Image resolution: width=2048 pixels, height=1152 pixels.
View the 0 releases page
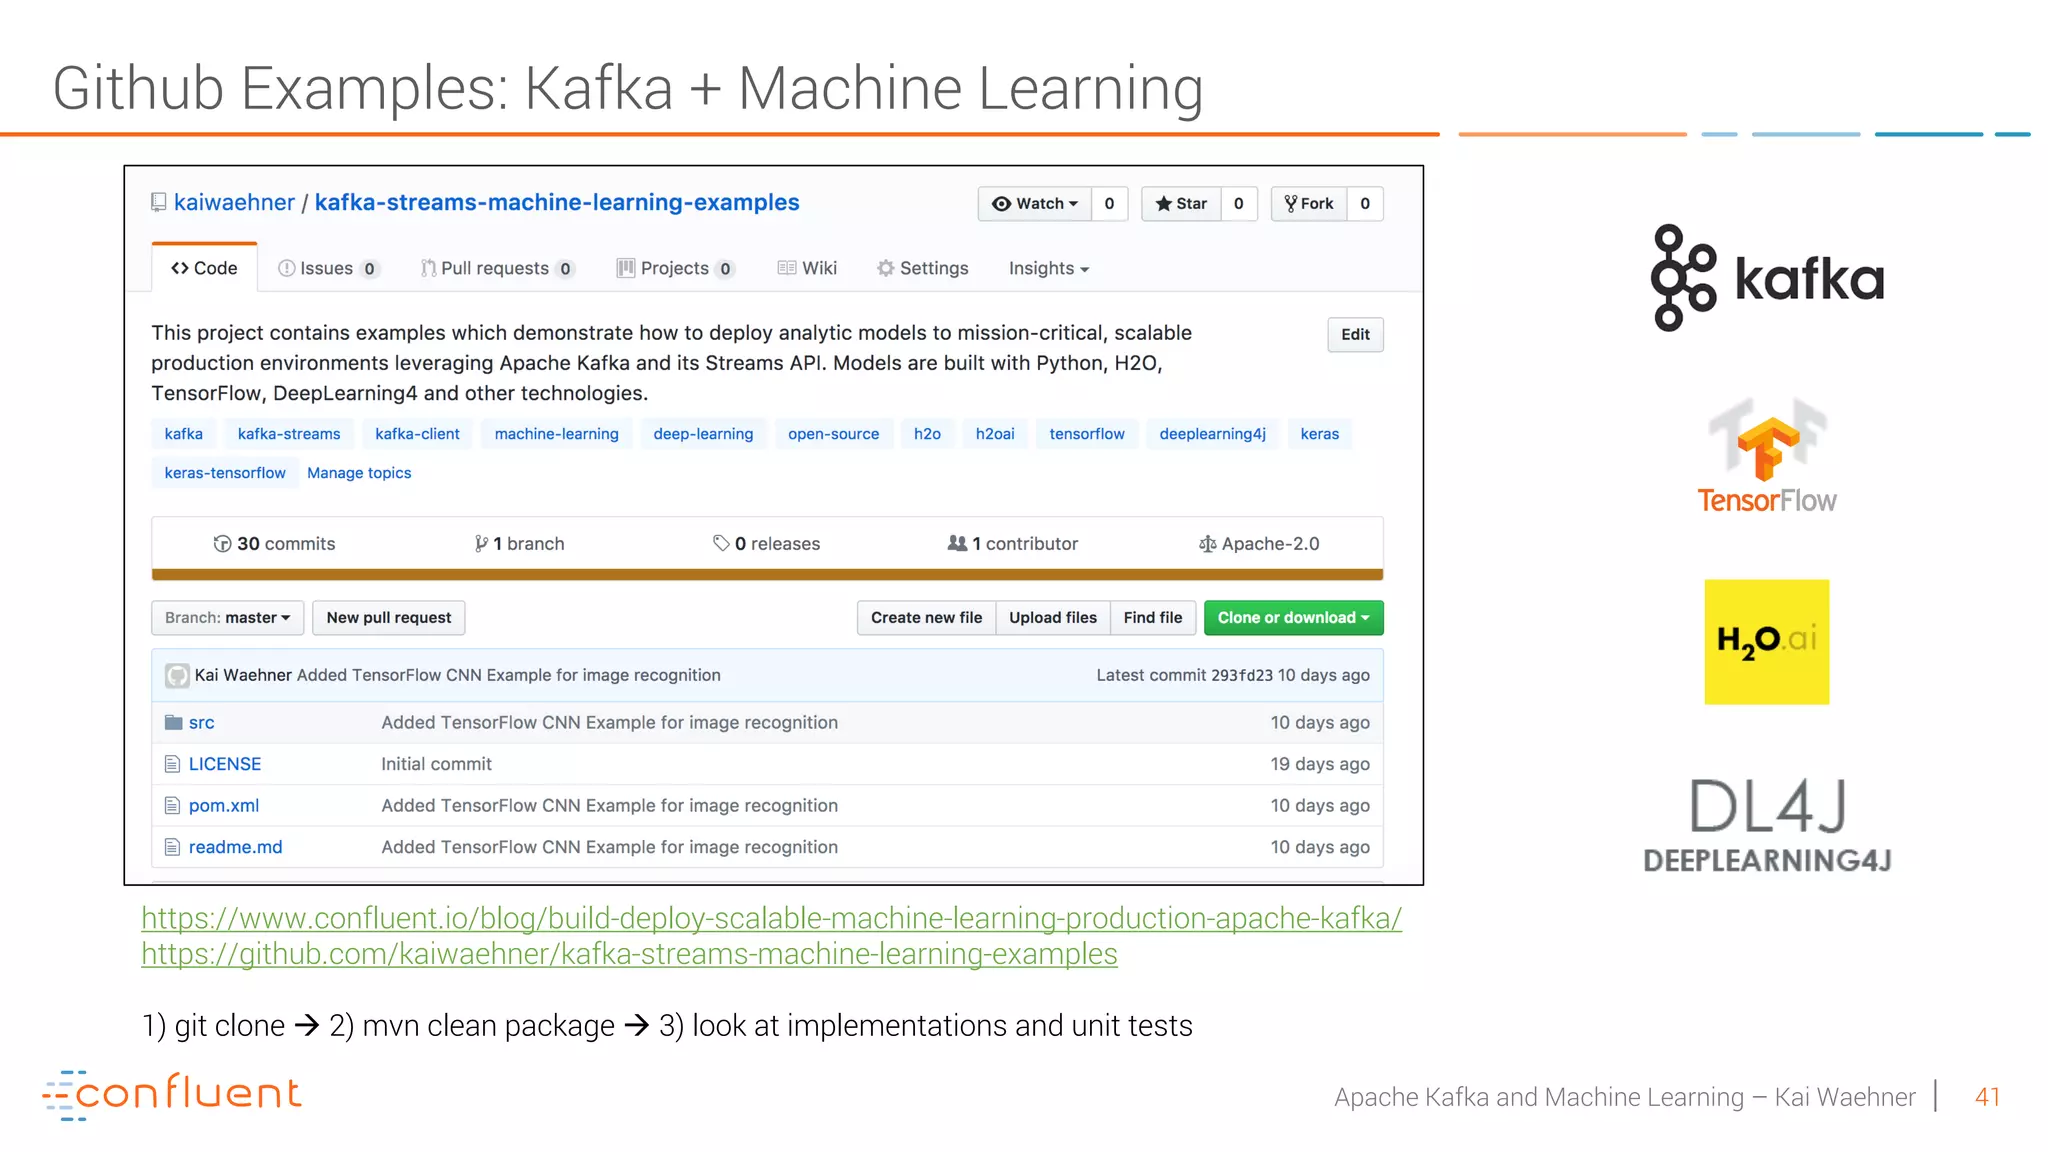click(x=766, y=544)
